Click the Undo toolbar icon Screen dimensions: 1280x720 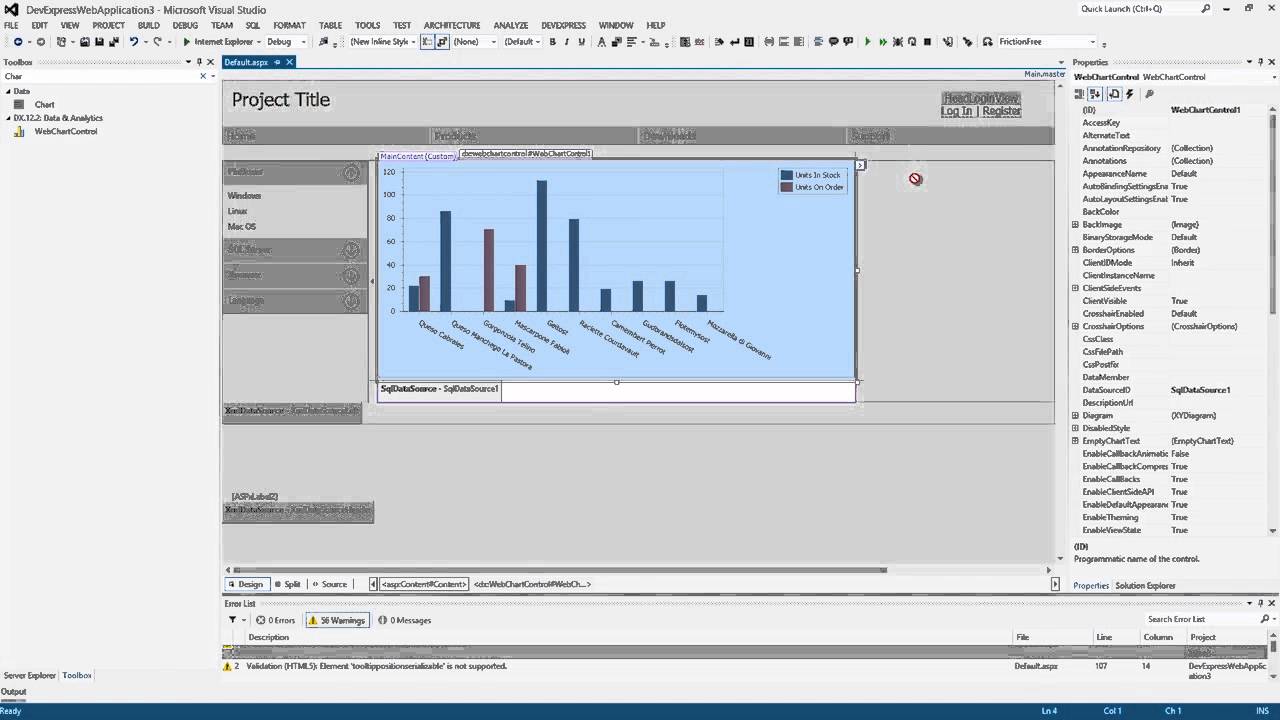133,42
